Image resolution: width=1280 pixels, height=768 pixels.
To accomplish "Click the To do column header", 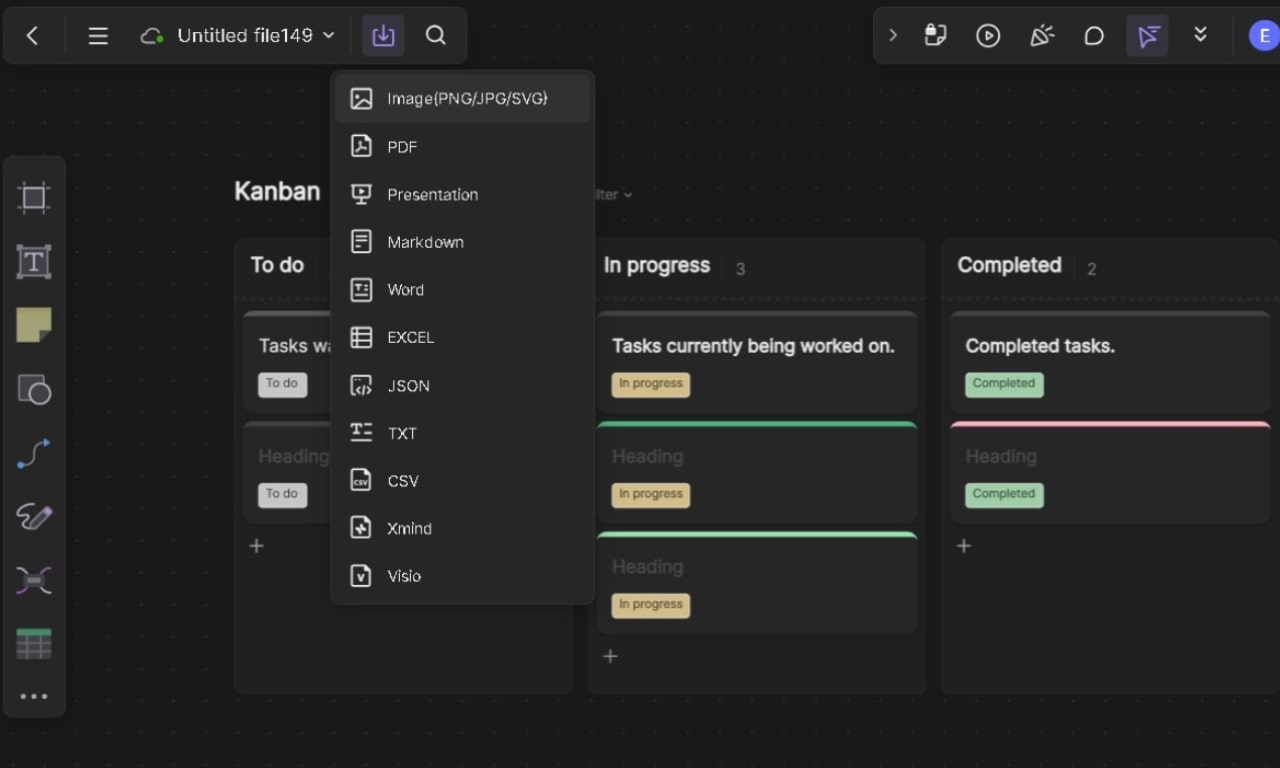I will point(277,265).
